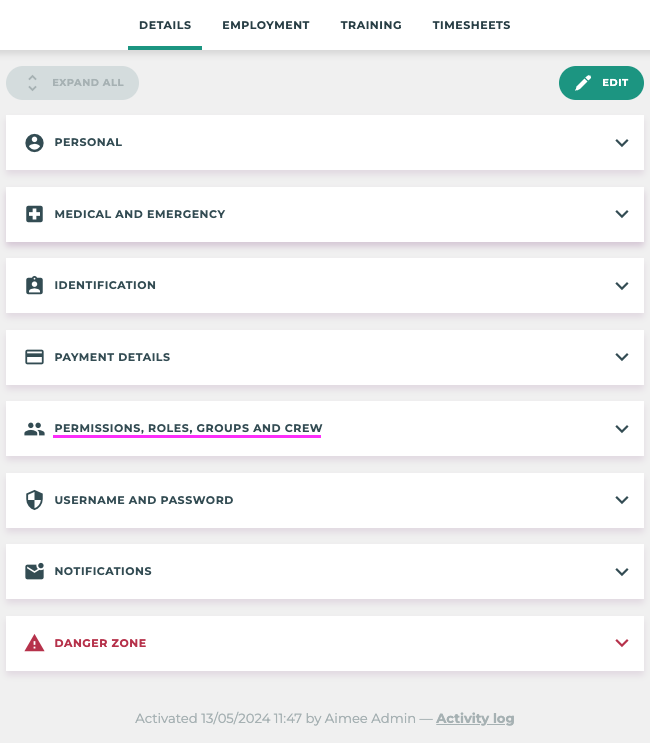The width and height of the screenshot is (650, 743).
Task: Go to the Timesheets tab
Action: (x=472, y=25)
